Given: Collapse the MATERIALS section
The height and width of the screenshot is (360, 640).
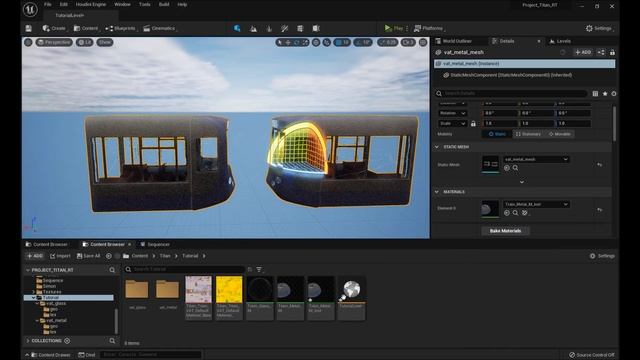Looking at the screenshot, I should click(x=437, y=191).
